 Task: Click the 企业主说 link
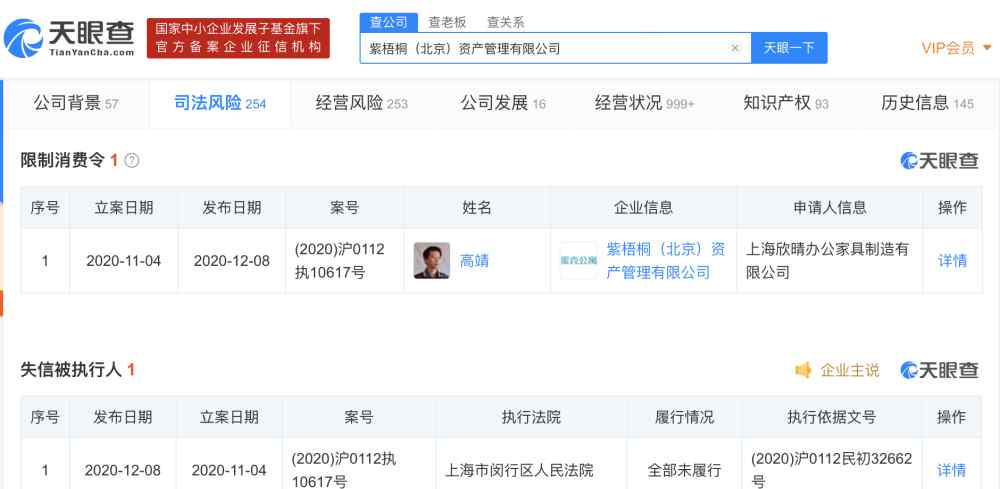(x=849, y=370)
